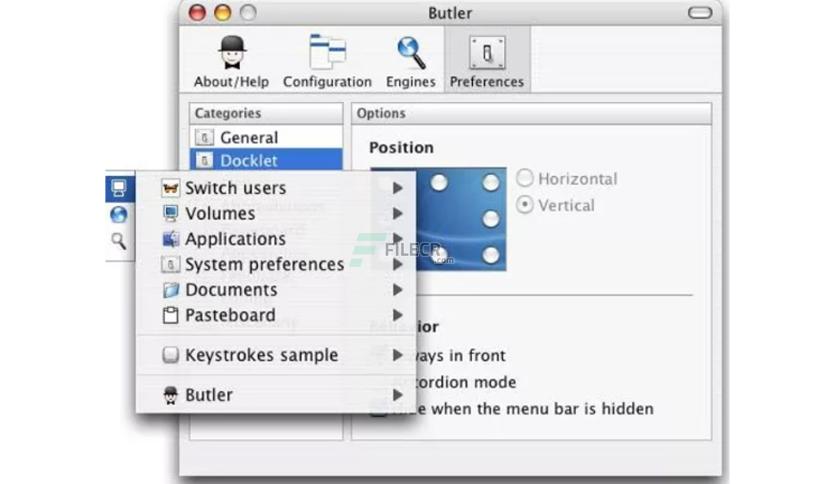Click the Configuration toolbar label
The width and height of the screenshot is (836, 484).
click(x=327, y=82)
